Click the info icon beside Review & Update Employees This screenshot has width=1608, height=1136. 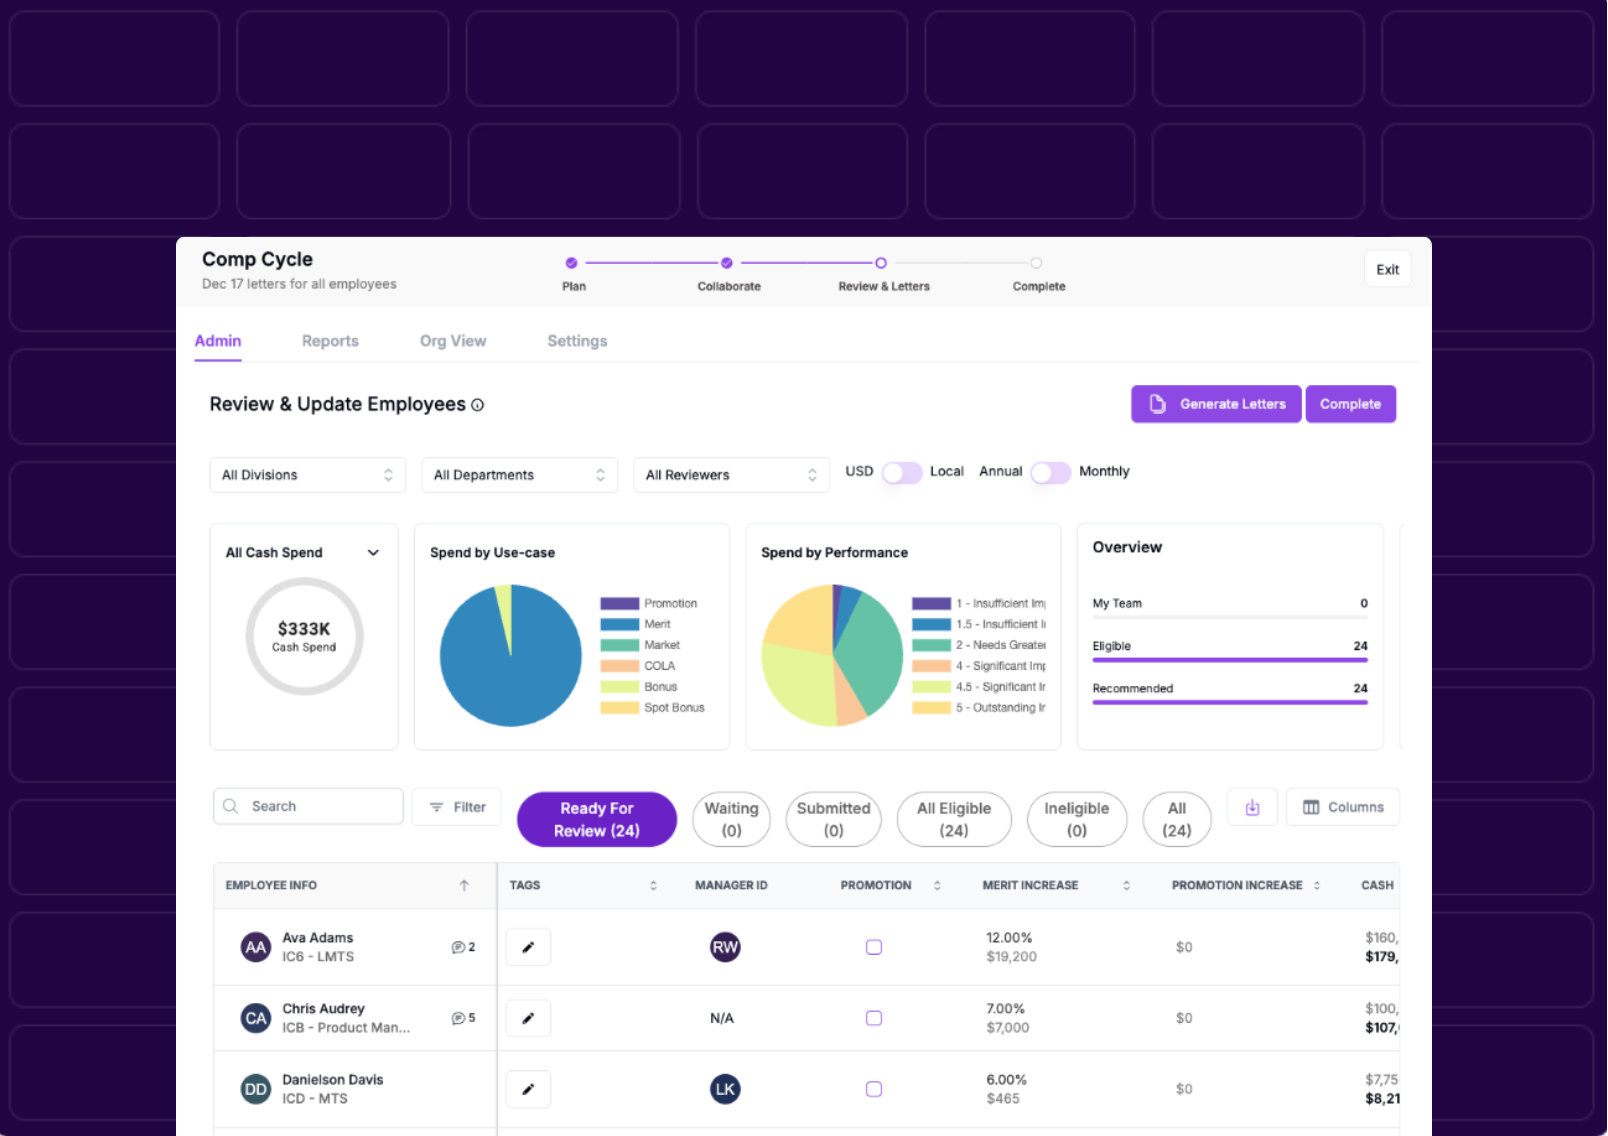click(x=478, y=405)
